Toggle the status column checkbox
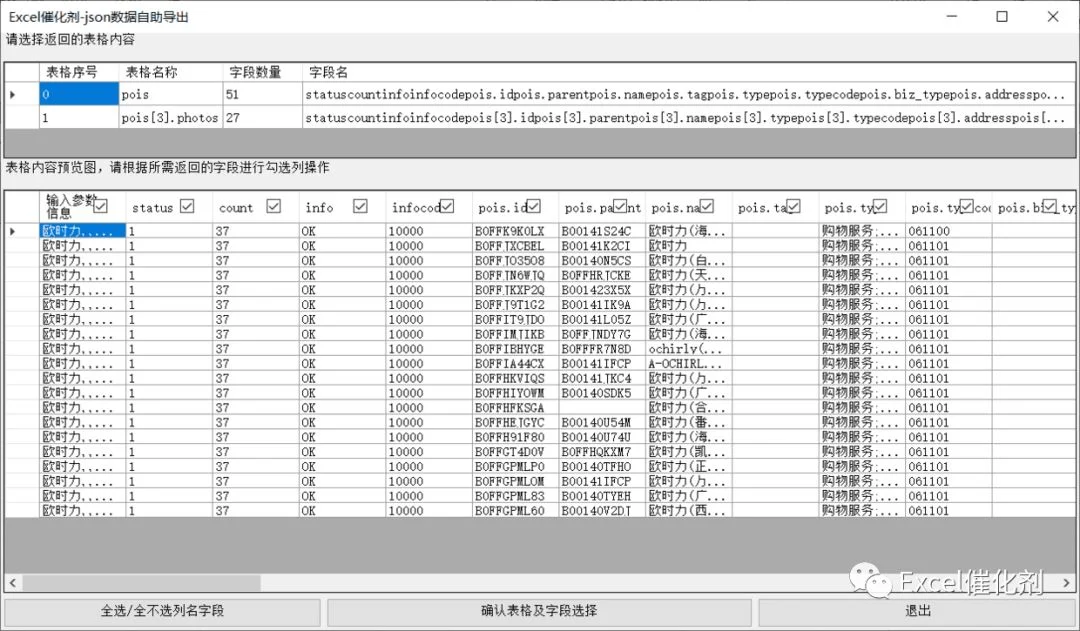The image size is (1080, 631). coord(187,206)
